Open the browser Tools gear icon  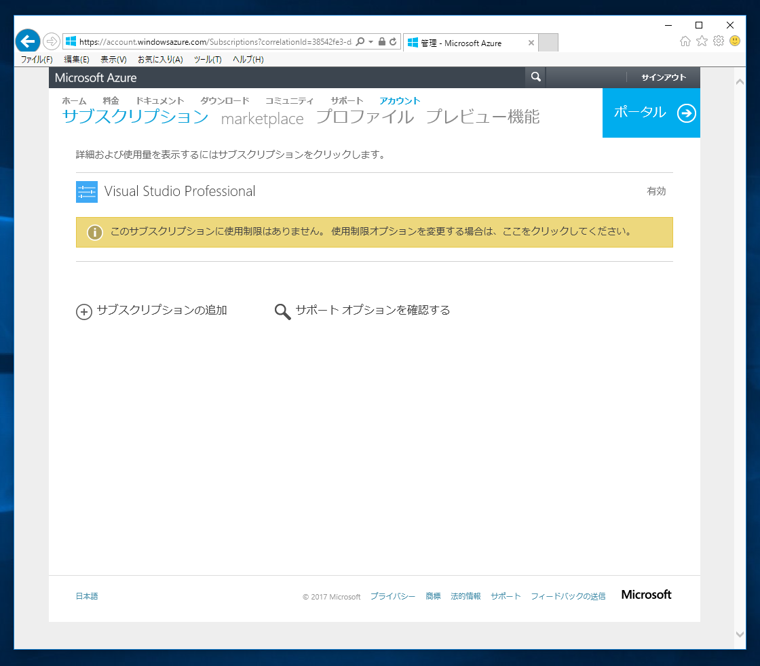pyautogui.click(x=718, y=41)
